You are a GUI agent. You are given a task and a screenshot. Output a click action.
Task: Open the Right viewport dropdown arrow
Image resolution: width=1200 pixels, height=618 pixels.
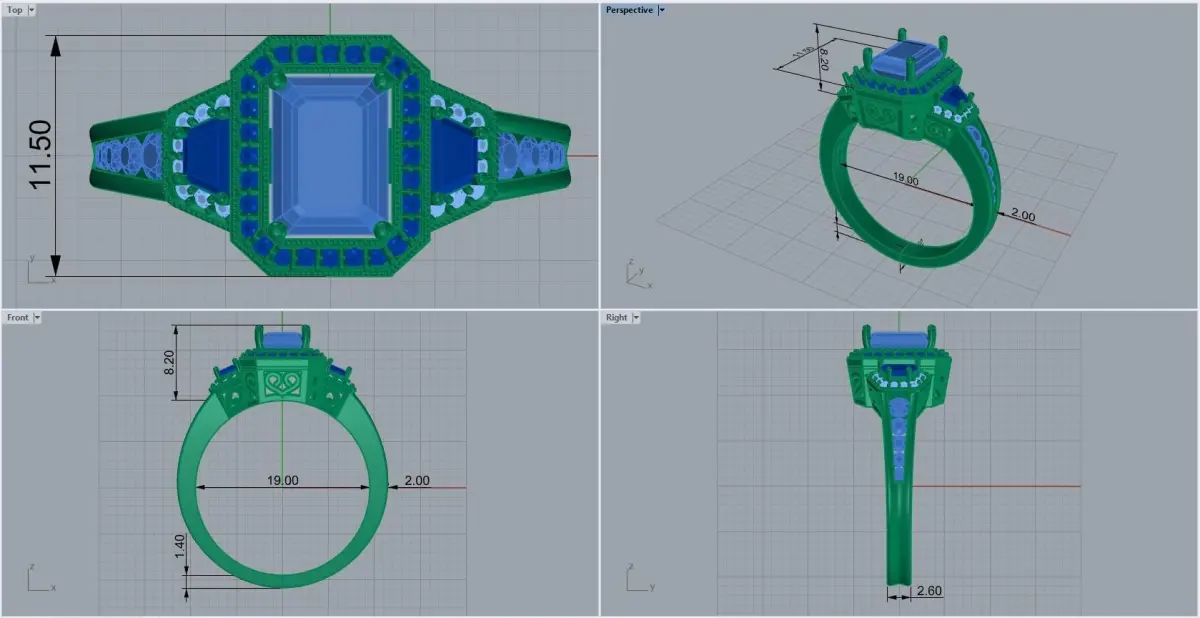pyautogui.click(x=636, y=317)
